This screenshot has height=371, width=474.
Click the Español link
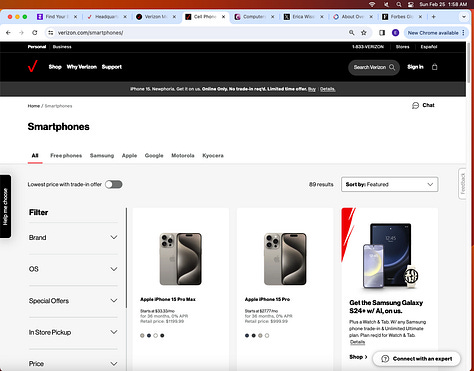(429, 47)
